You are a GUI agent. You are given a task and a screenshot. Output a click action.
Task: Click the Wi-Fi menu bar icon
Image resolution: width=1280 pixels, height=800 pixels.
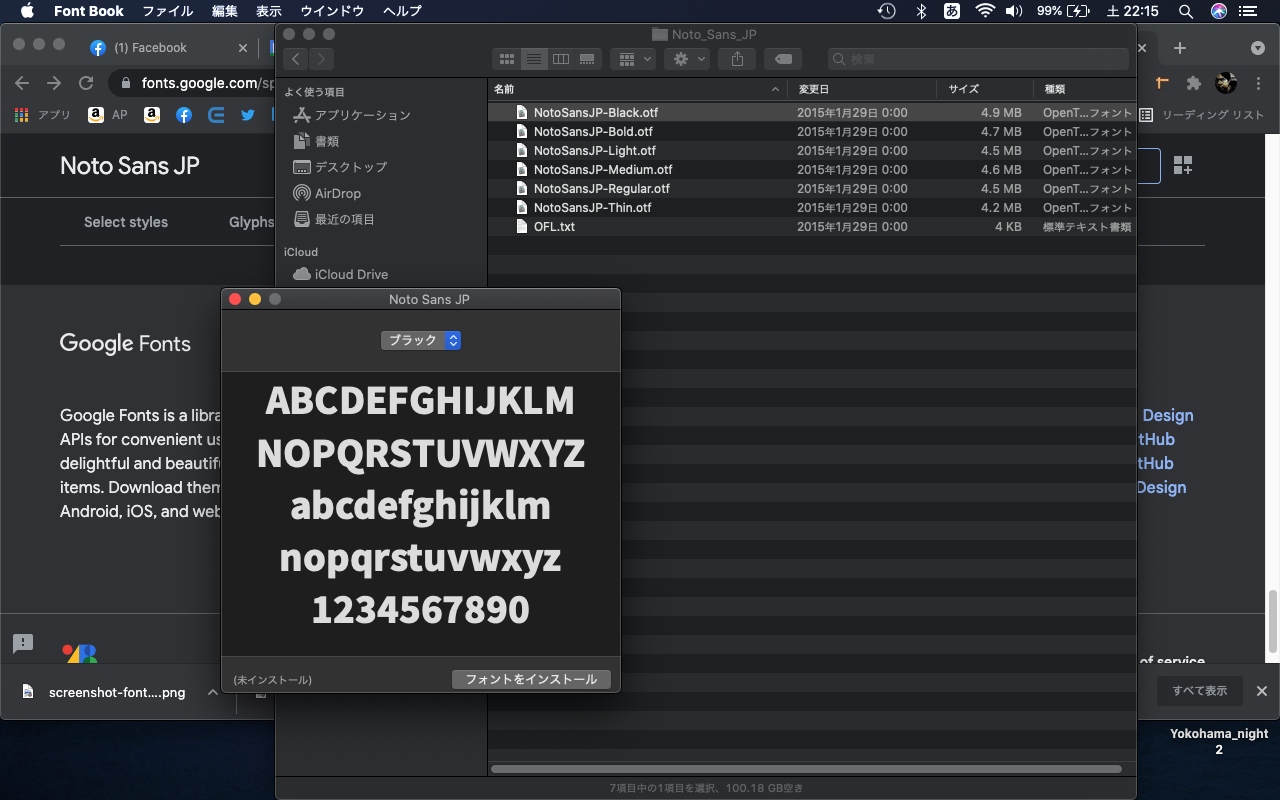pos(985,11)
